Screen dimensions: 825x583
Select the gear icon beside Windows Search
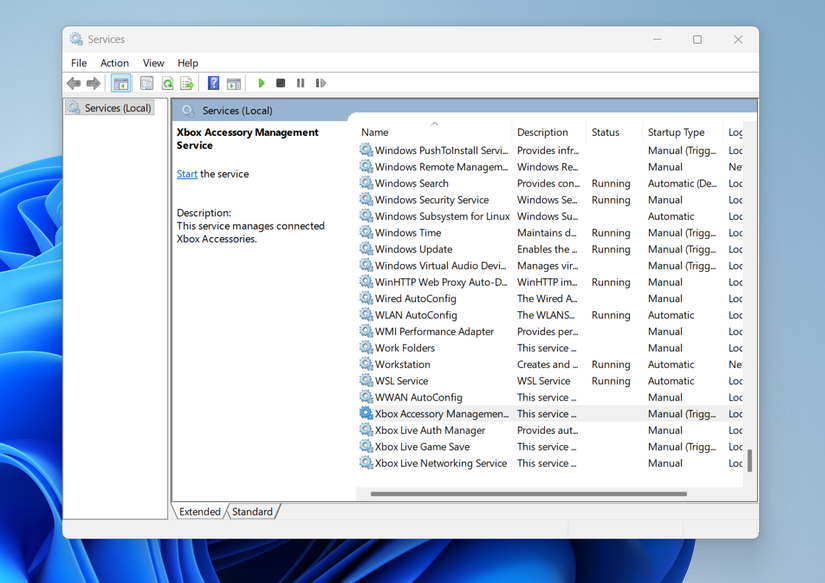click(x=366, y=183)
